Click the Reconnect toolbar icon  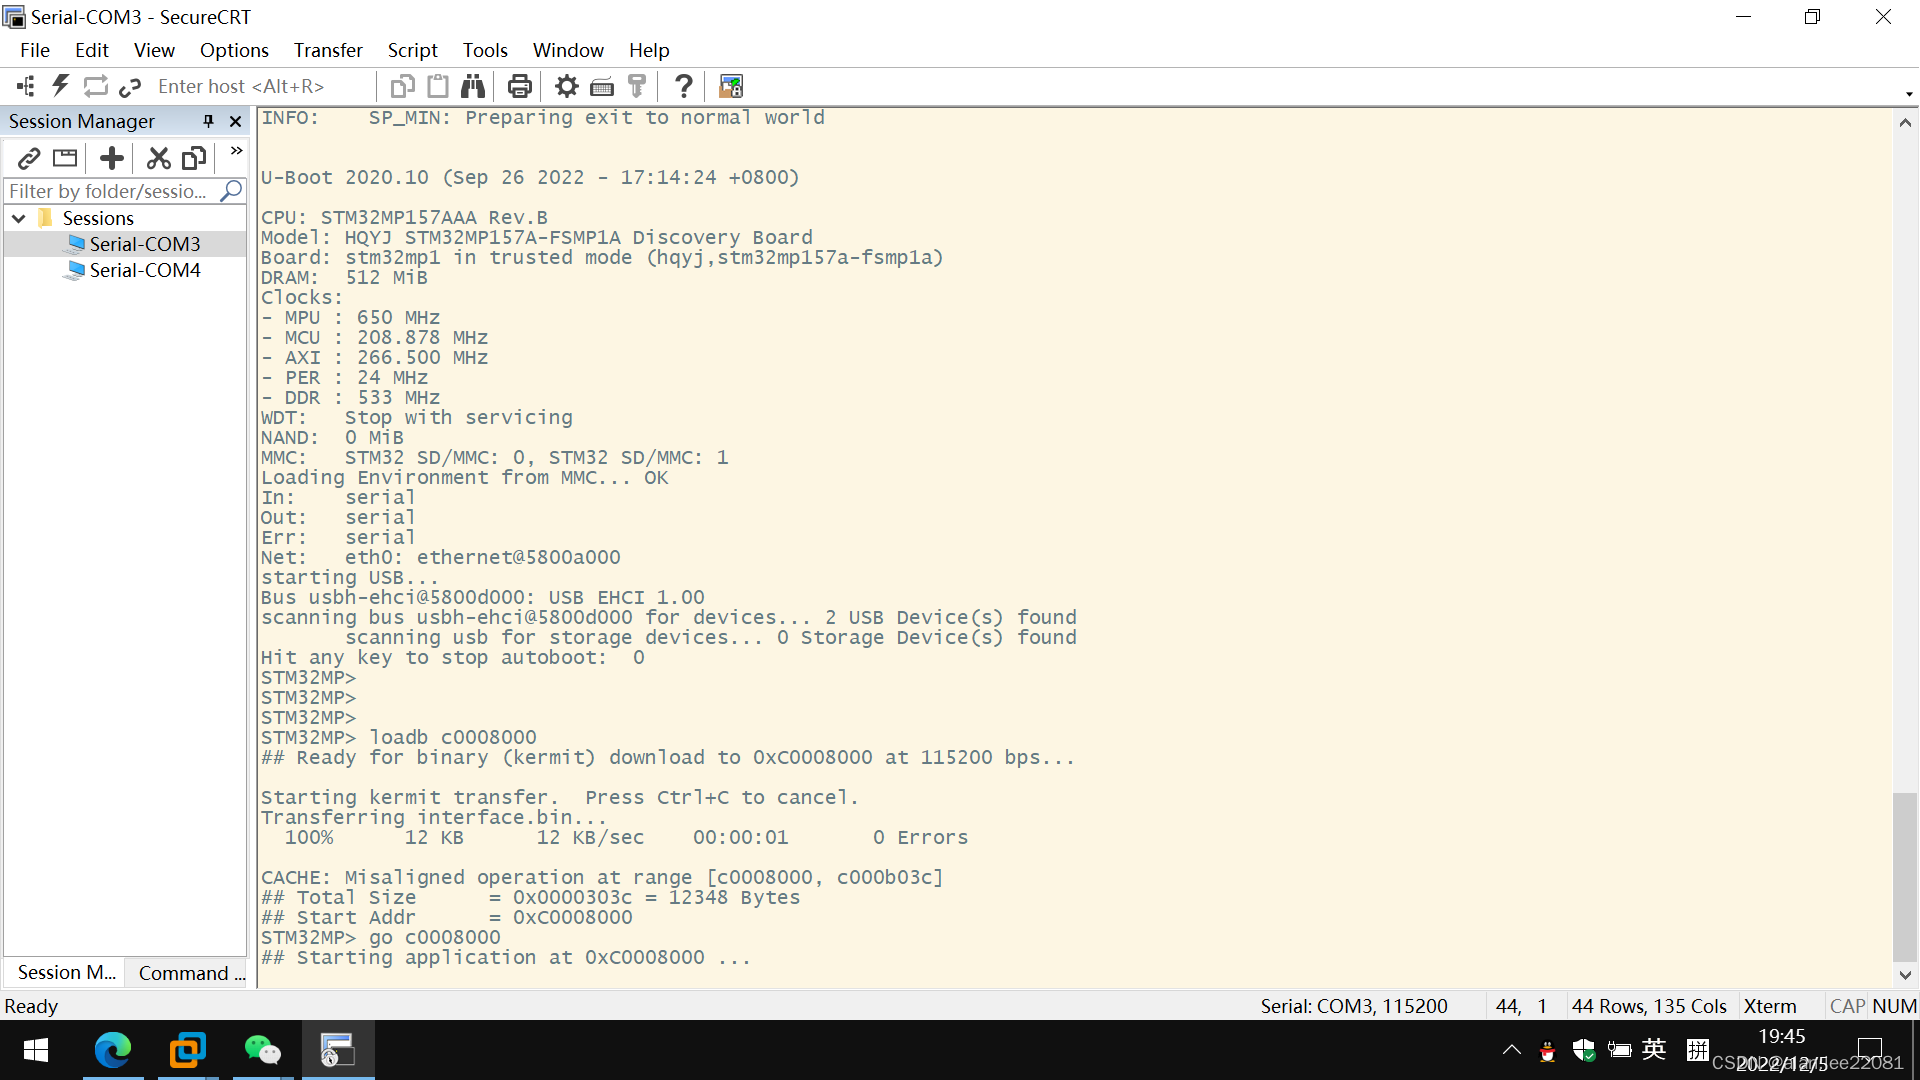[x=95, y=86]
